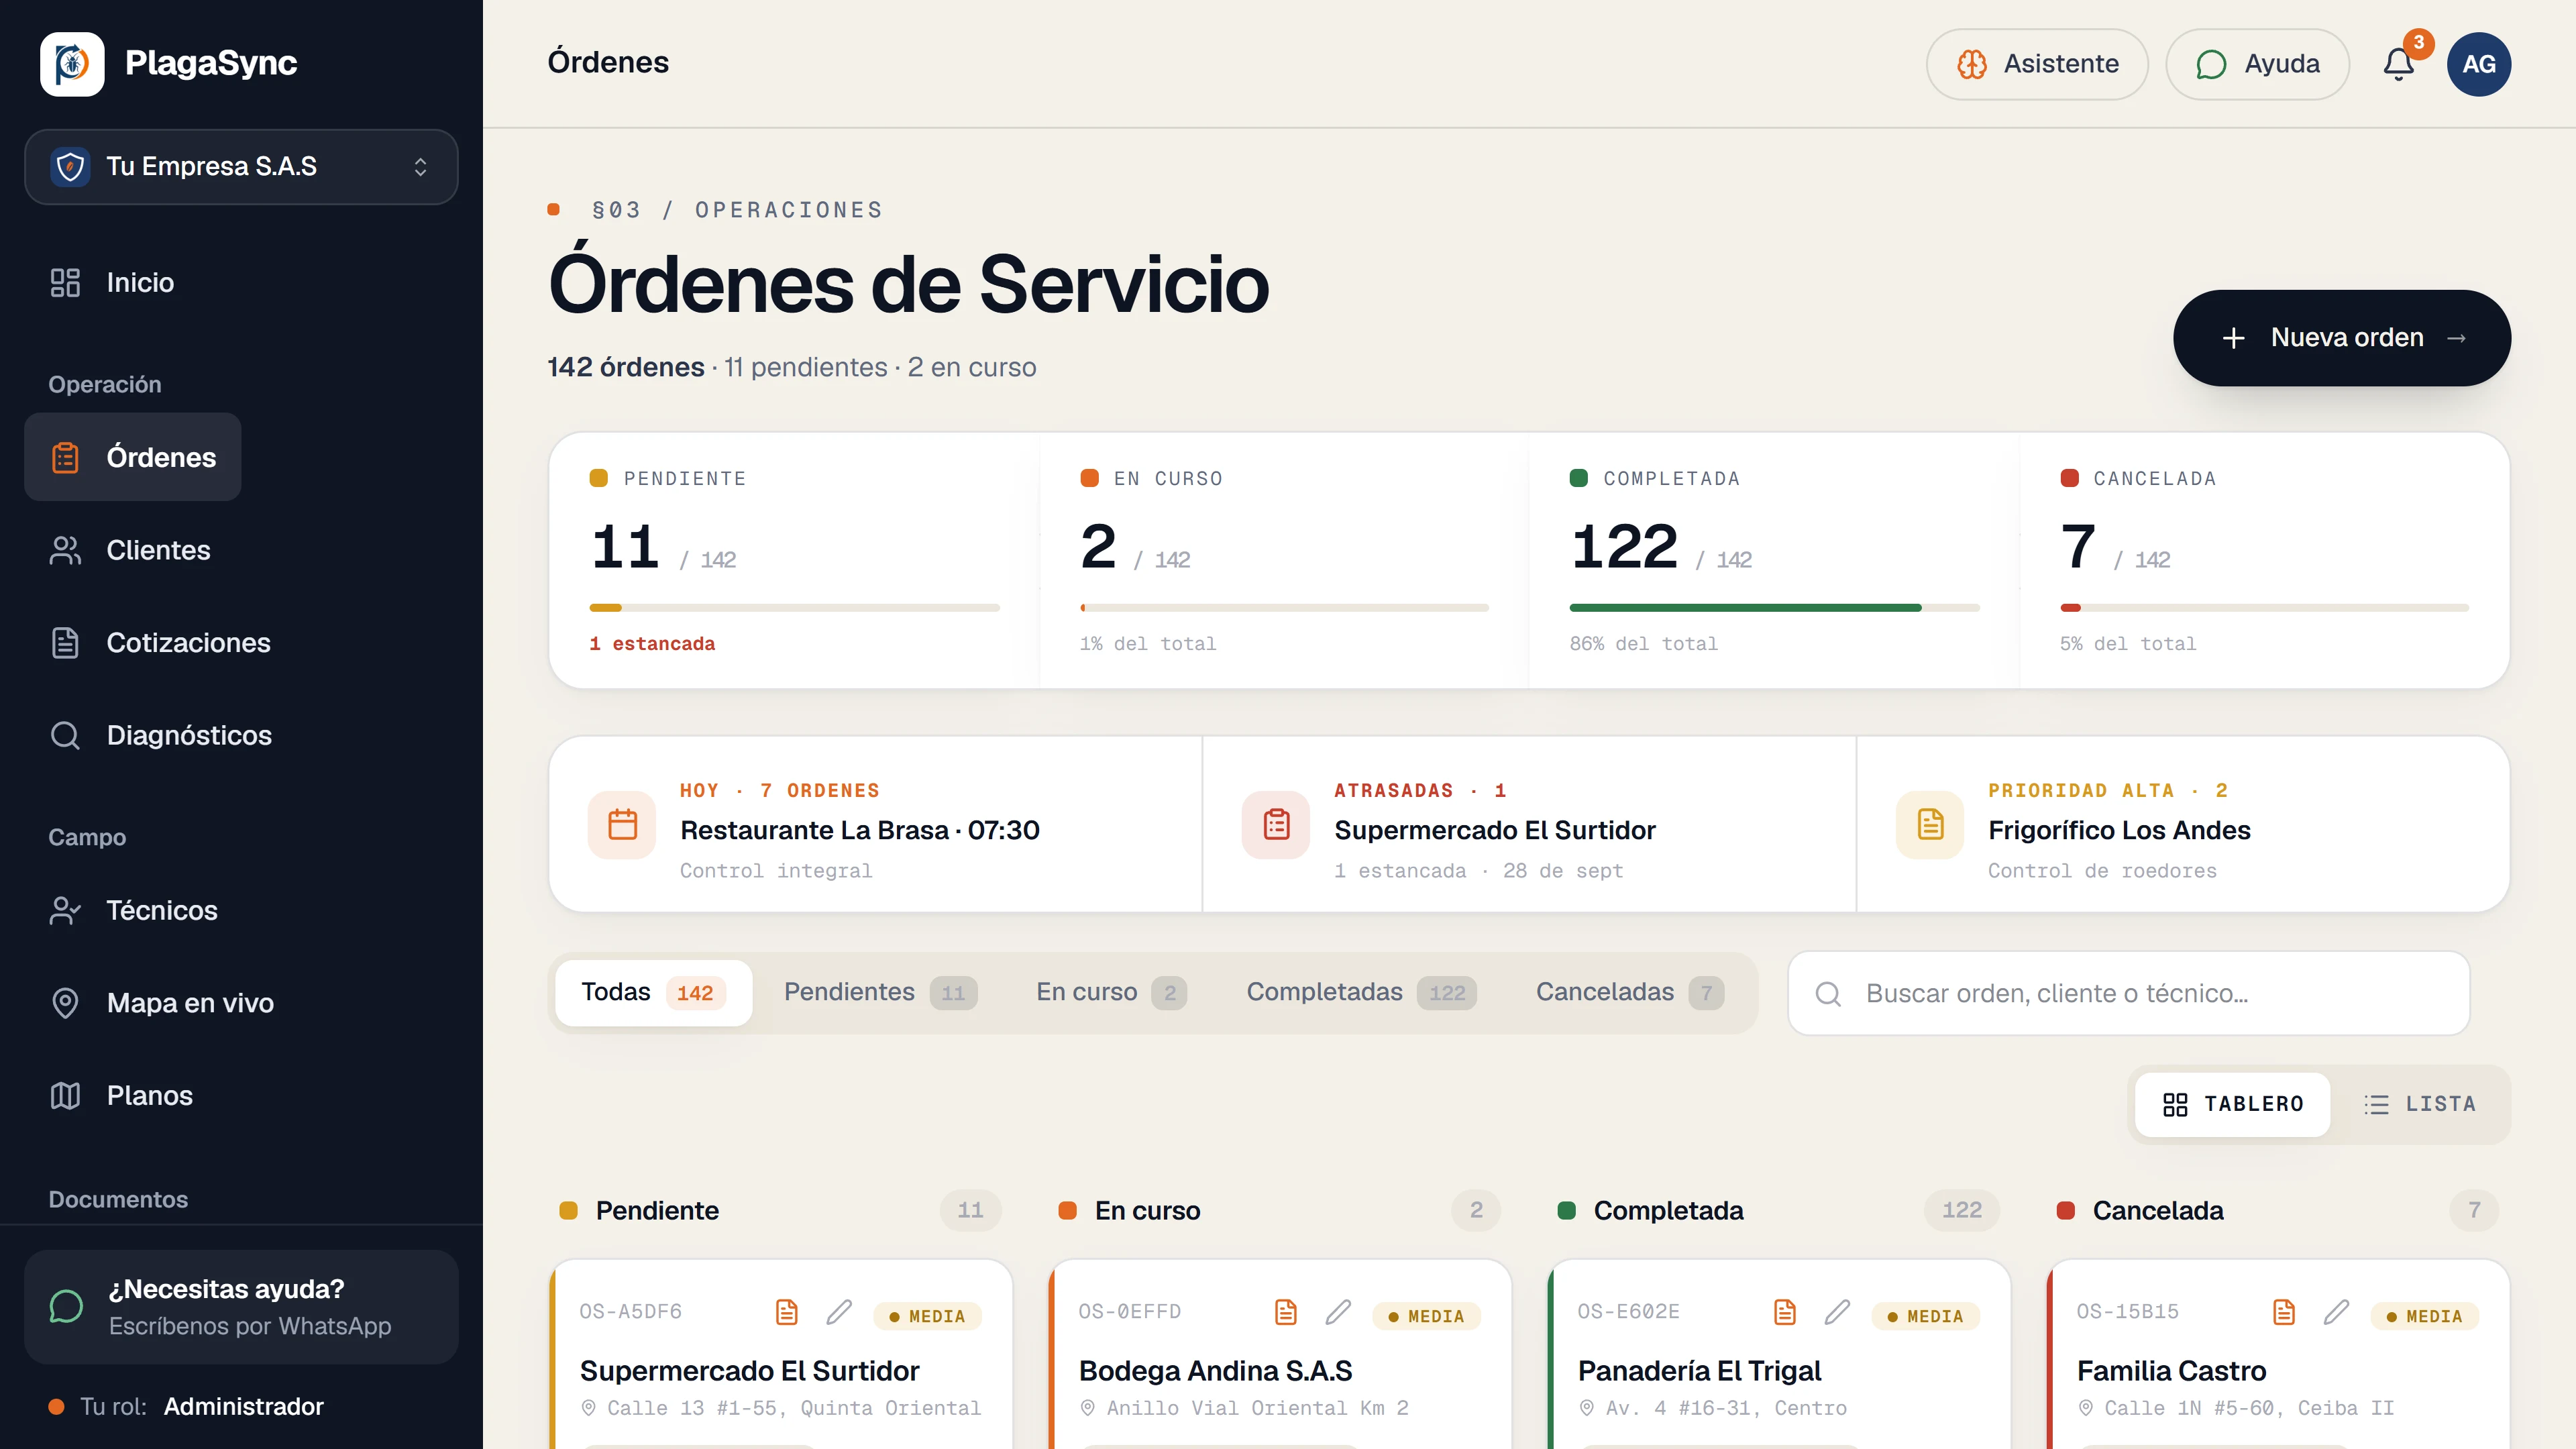The height and width of the screenshot is (1449, 2576).
Task: Select the Canceladas filter tab
Action: [1629, 992]
